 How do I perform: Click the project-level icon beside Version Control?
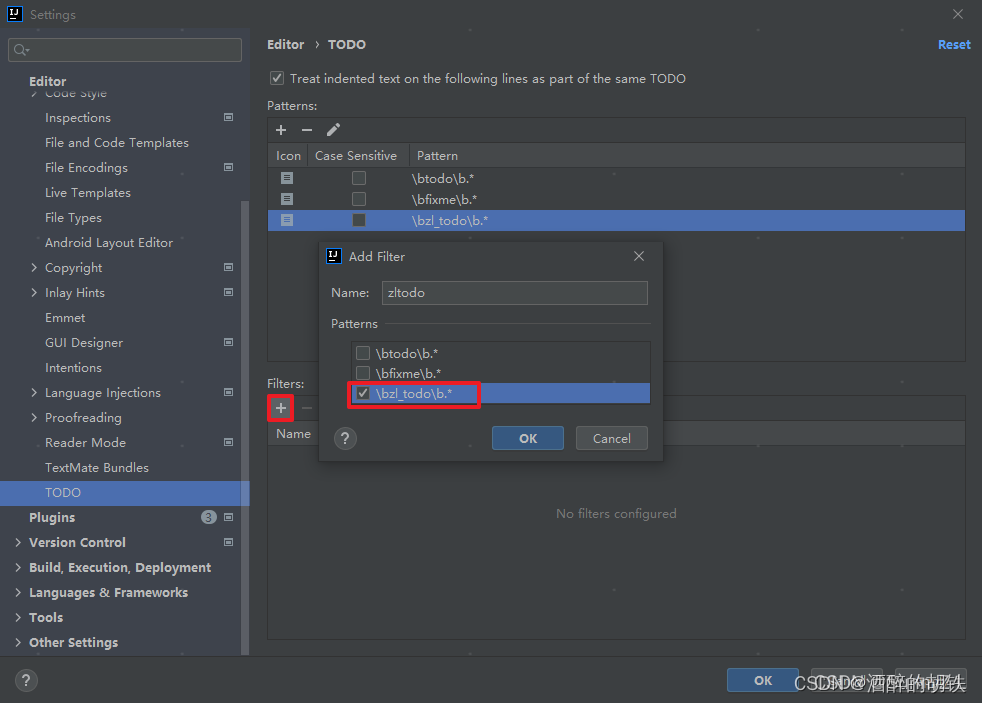[x=229, y=542]
